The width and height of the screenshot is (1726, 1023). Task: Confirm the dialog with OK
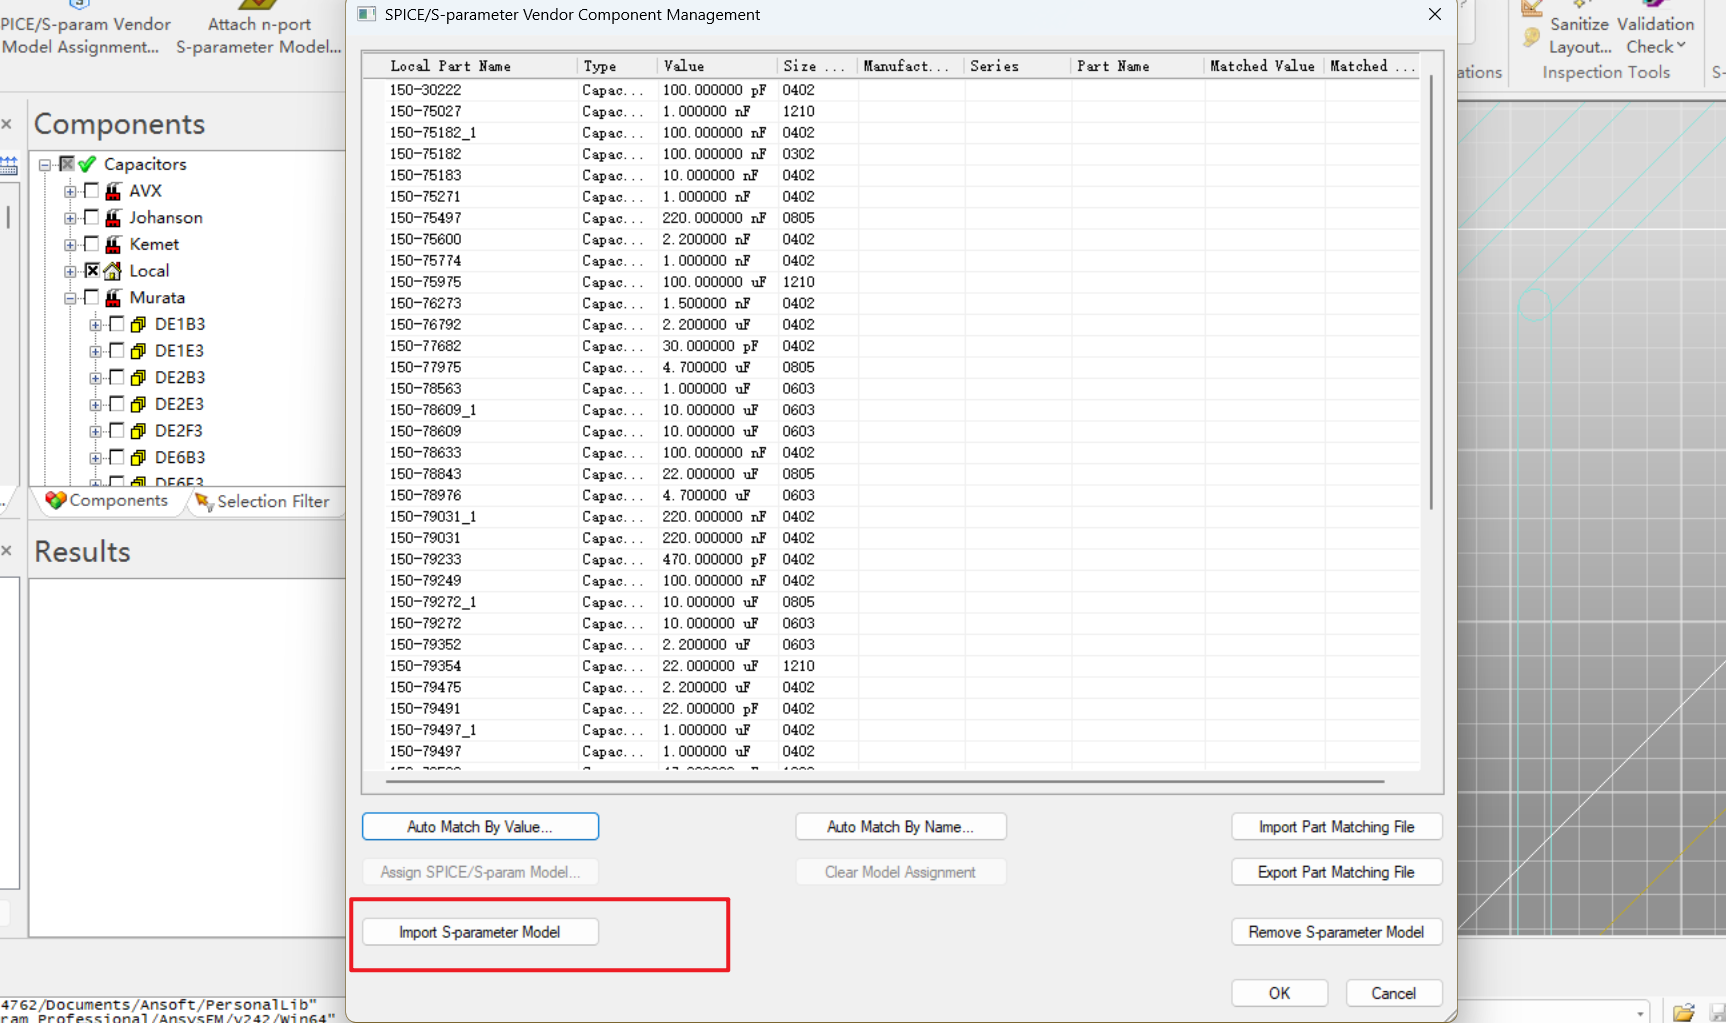[1280, 993]
